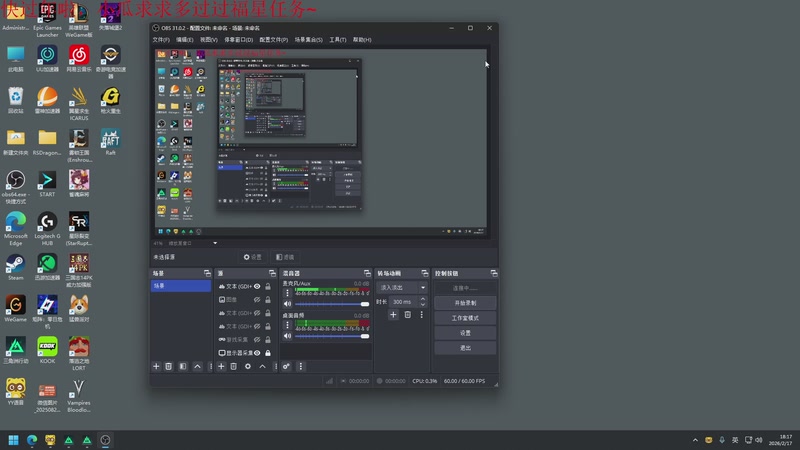The width and height of the screenshot is (800, 450).
Task: Open Windows Start menu on taskbar
Action: tap(14, 440)
